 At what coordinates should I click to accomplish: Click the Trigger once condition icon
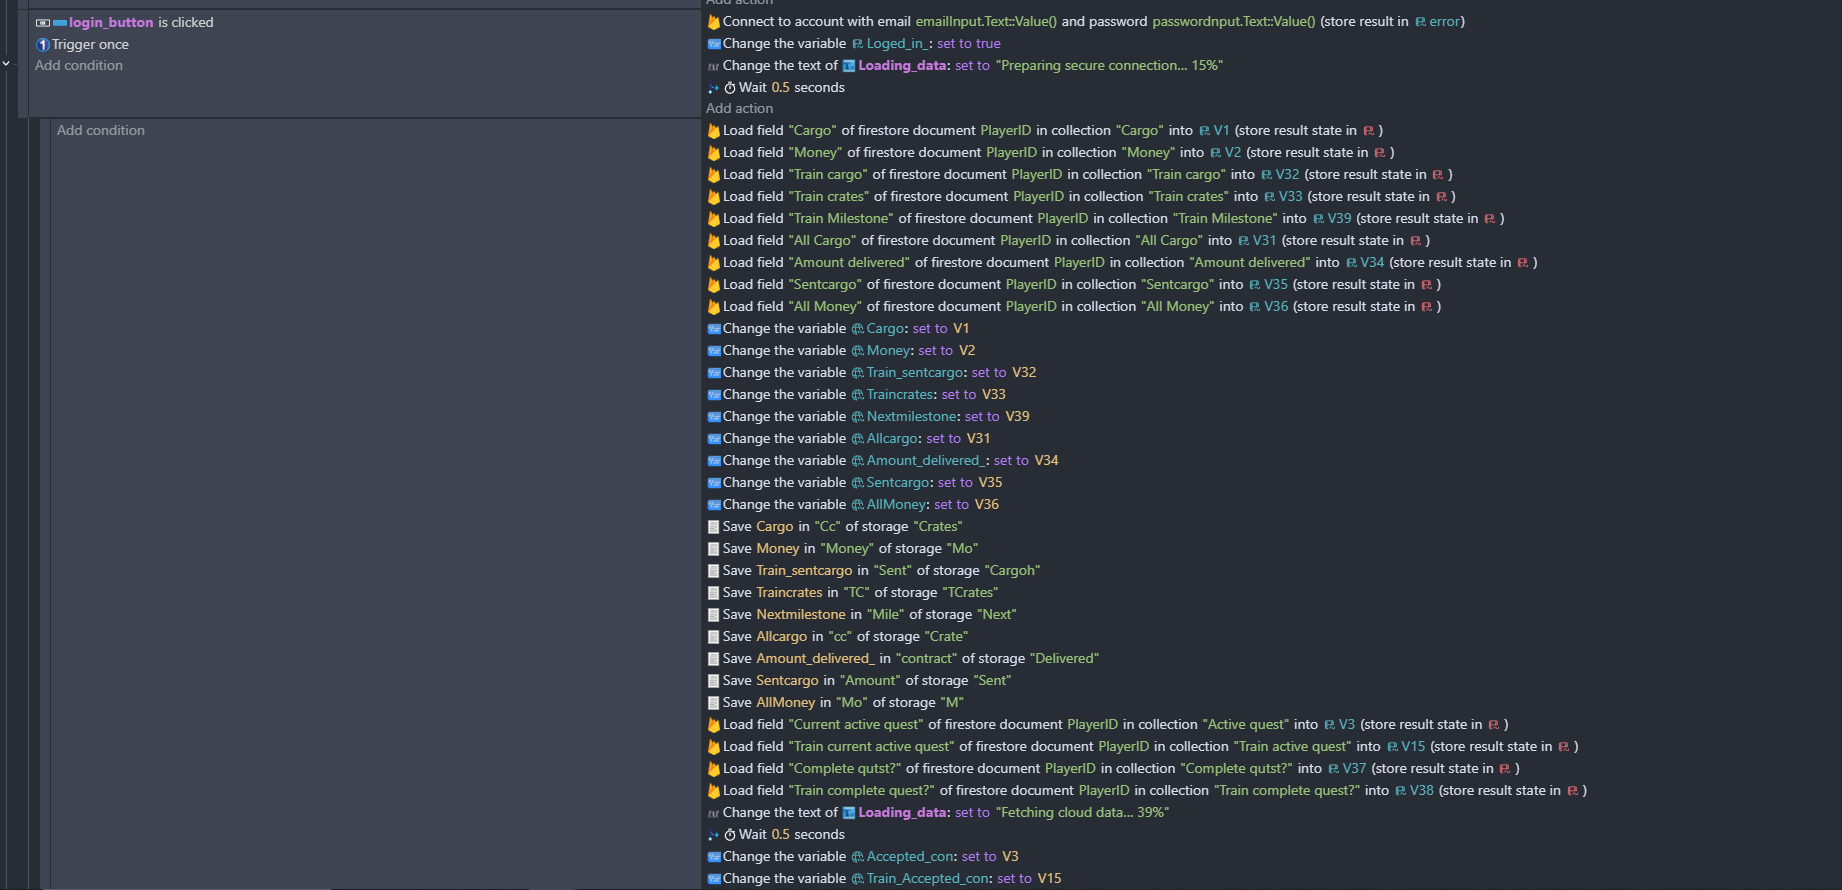(43, 44)
